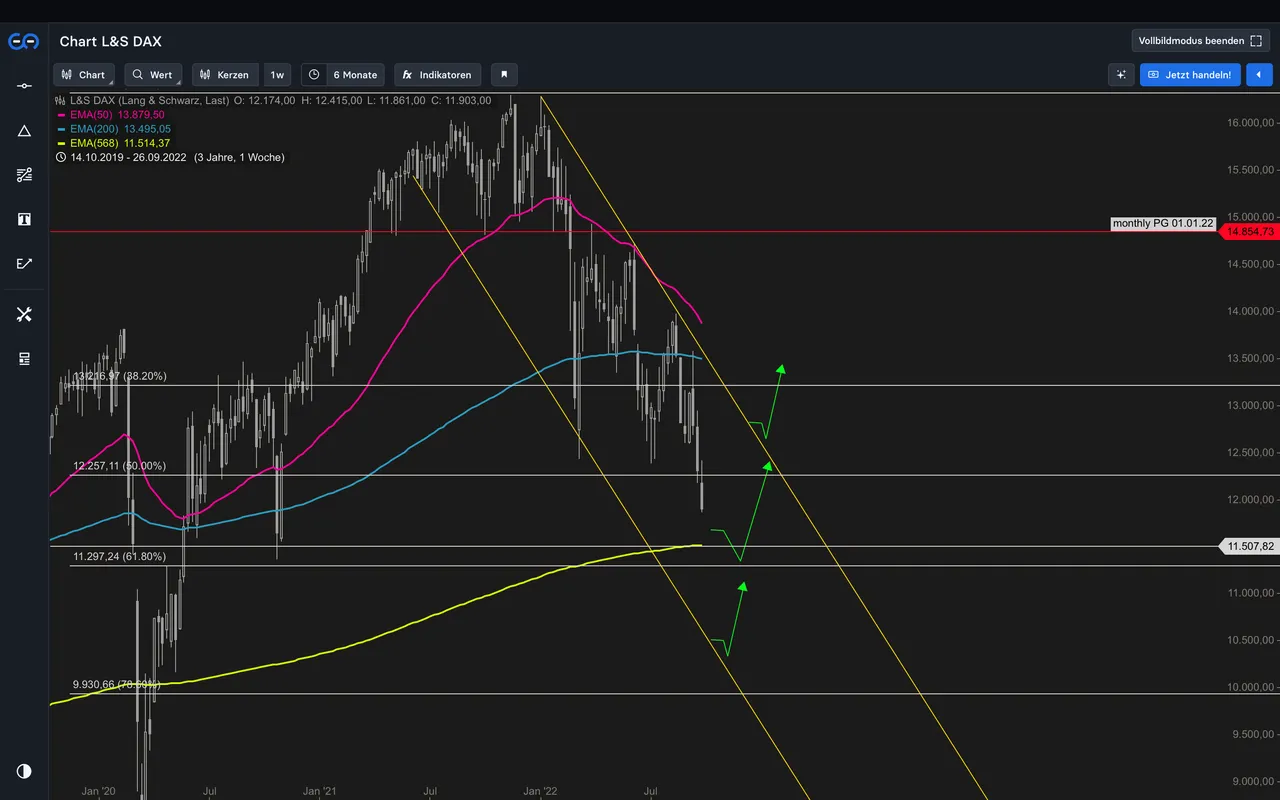This screenshot has height=800, width=1280.
Task: Open the Fibonacci/retracement lines tool
Action: 24,175
